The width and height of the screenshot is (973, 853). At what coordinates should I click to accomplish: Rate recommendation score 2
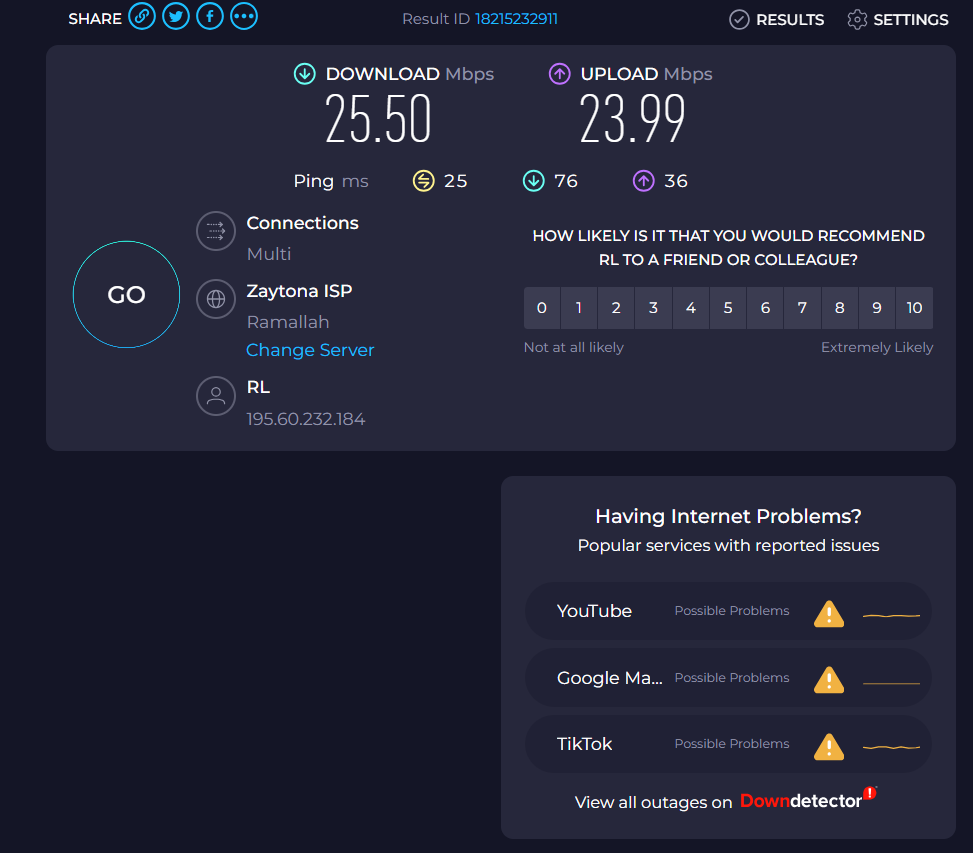(x=616, y=308)
